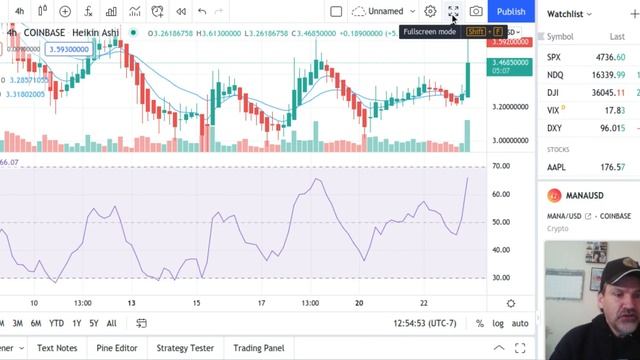Set chart range to 6M
The image size is (640, 360).
(x=36, y=323)
